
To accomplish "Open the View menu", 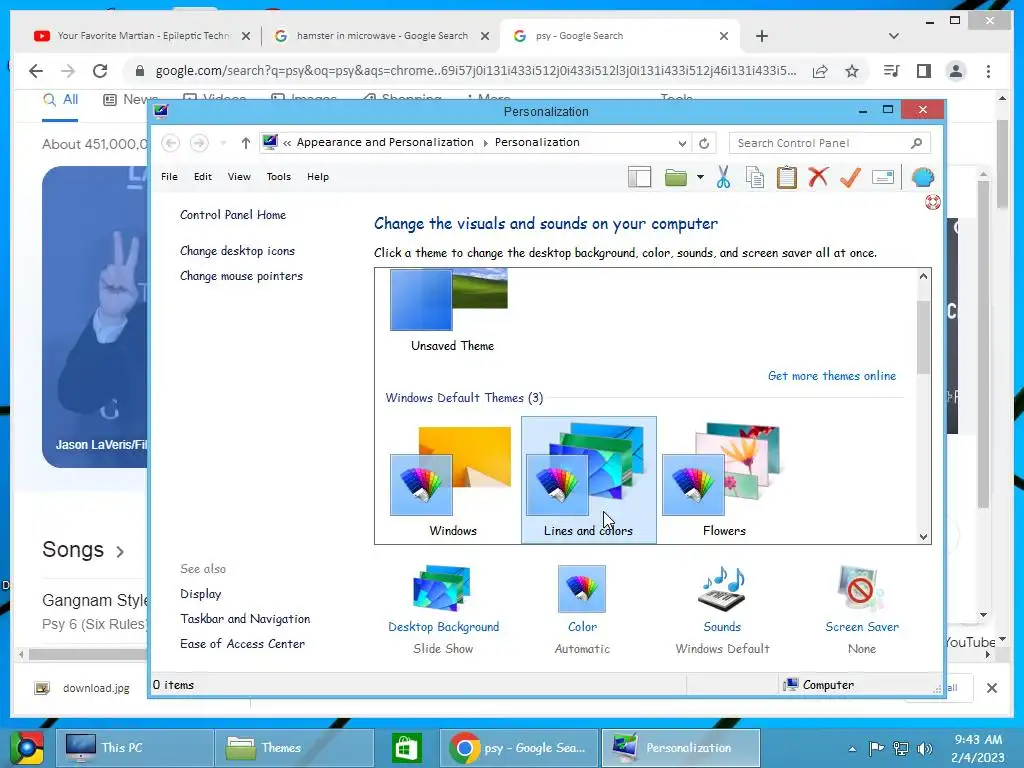I will tap(239, 176).
